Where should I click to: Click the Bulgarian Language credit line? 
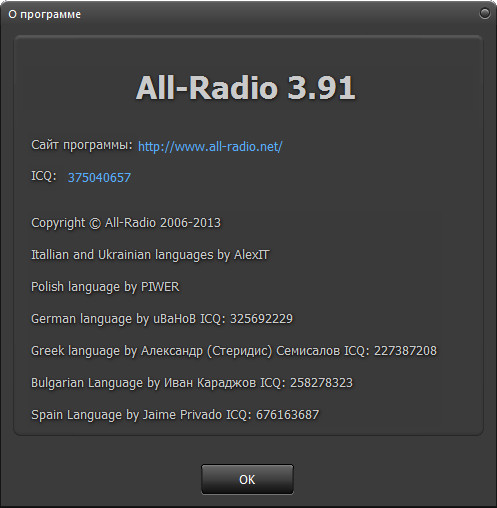coord(192,383)
